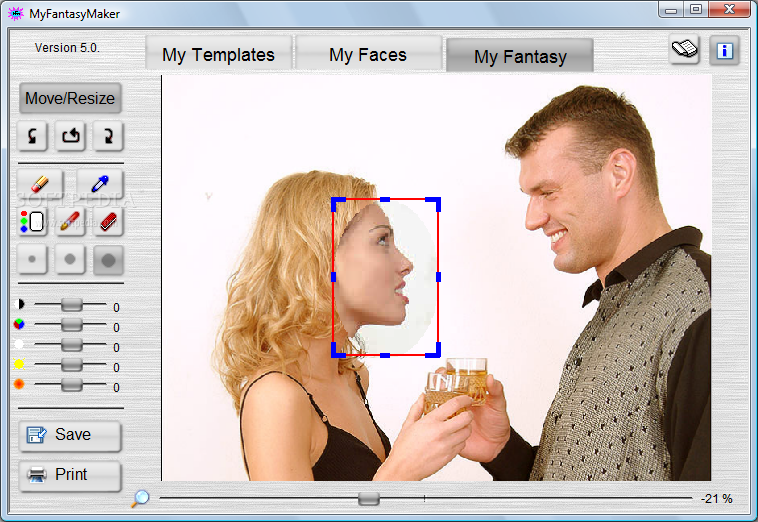Viewport: 758px width, 522px height.
Task: Click the black-and-white contrast icon
Action: coord(20,304)
